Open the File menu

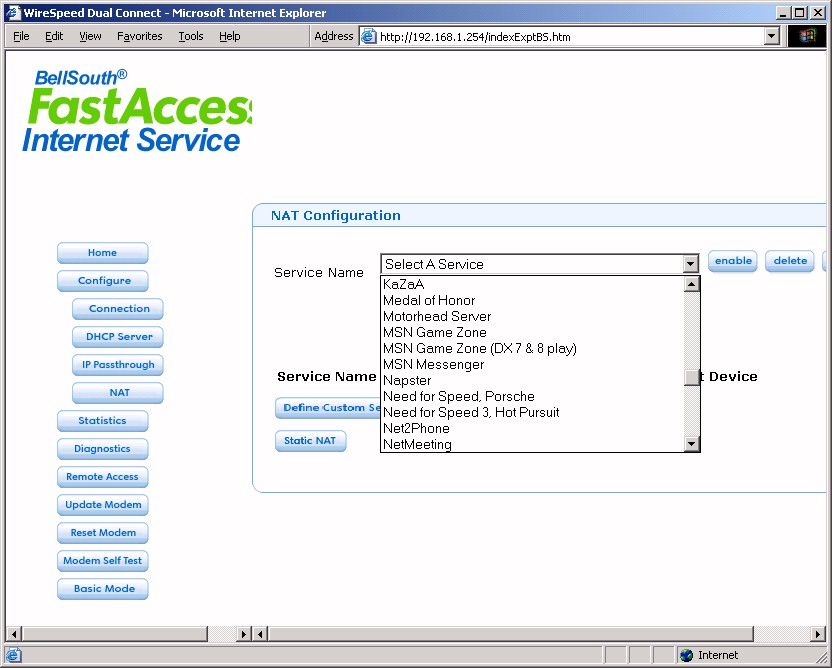point(21,36)
